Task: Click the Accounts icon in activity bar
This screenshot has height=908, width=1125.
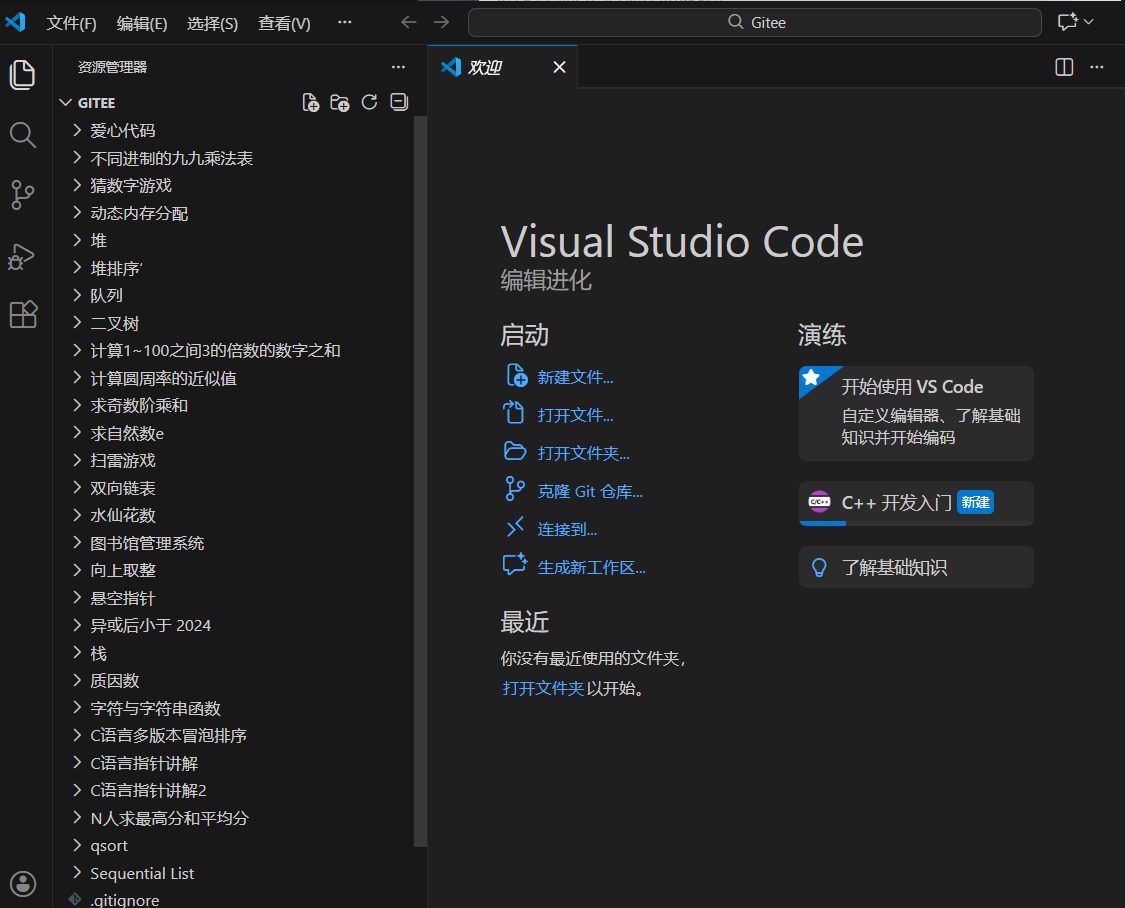Action: (23, 884)
